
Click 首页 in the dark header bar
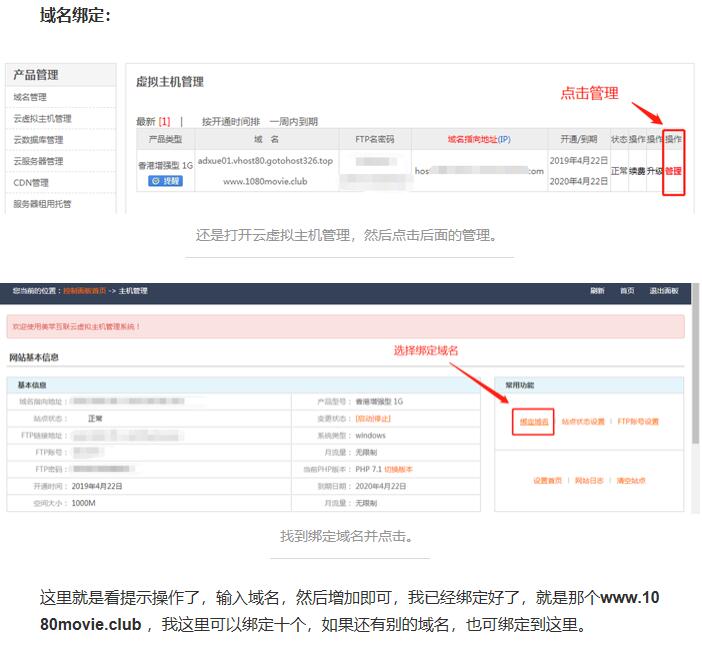(627, 291)
